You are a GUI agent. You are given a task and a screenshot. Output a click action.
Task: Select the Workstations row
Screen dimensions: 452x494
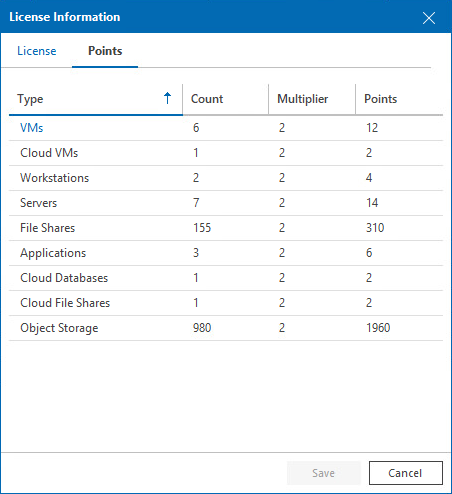pos(226,178)
